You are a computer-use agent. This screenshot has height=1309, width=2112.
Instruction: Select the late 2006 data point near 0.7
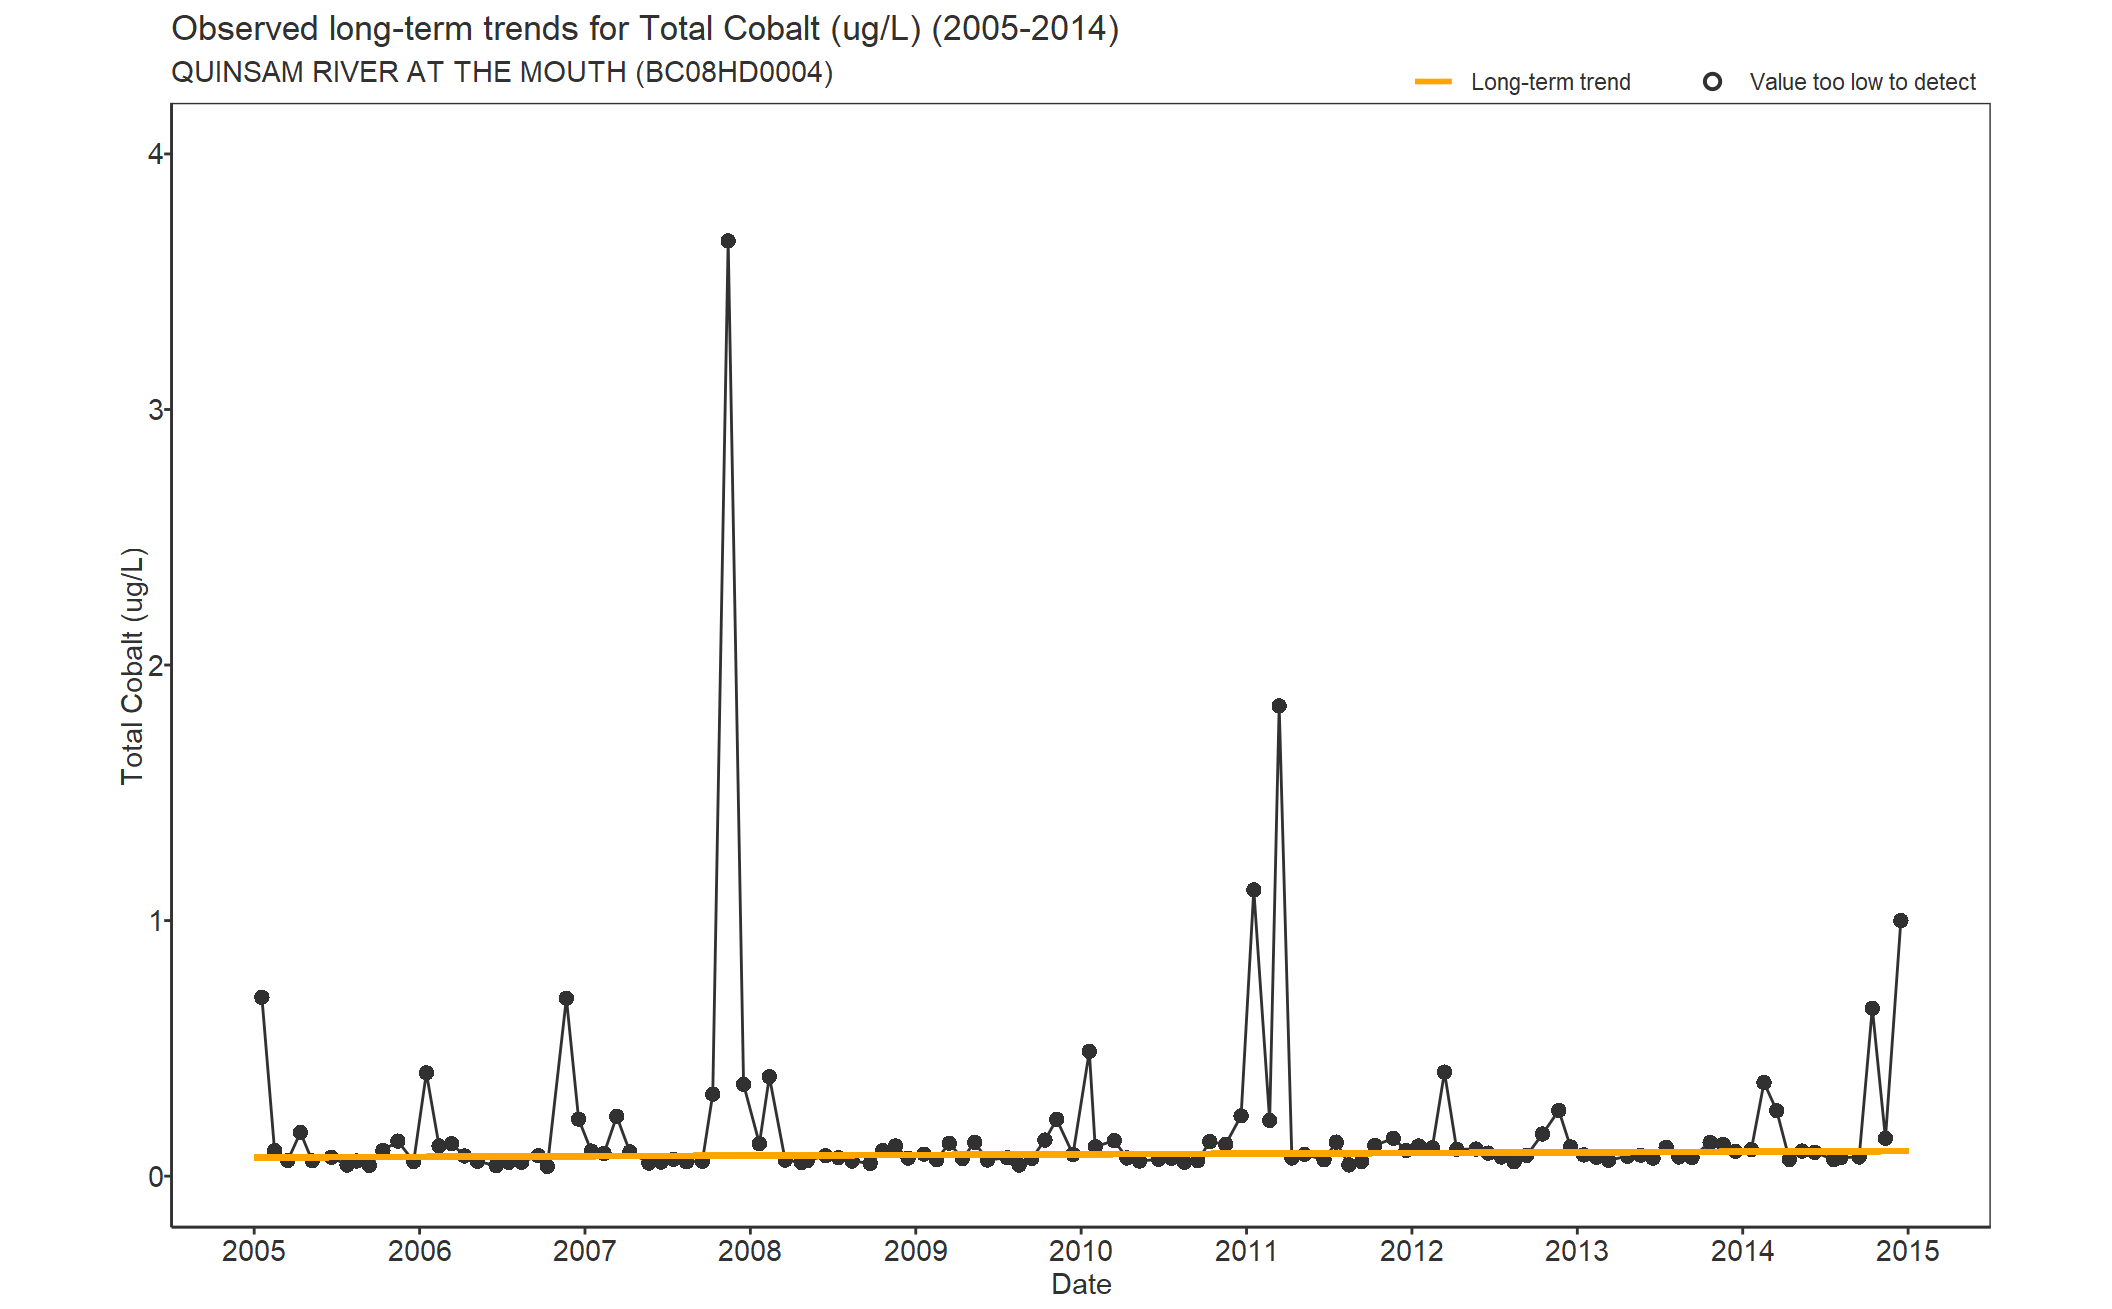click(567, 998)
